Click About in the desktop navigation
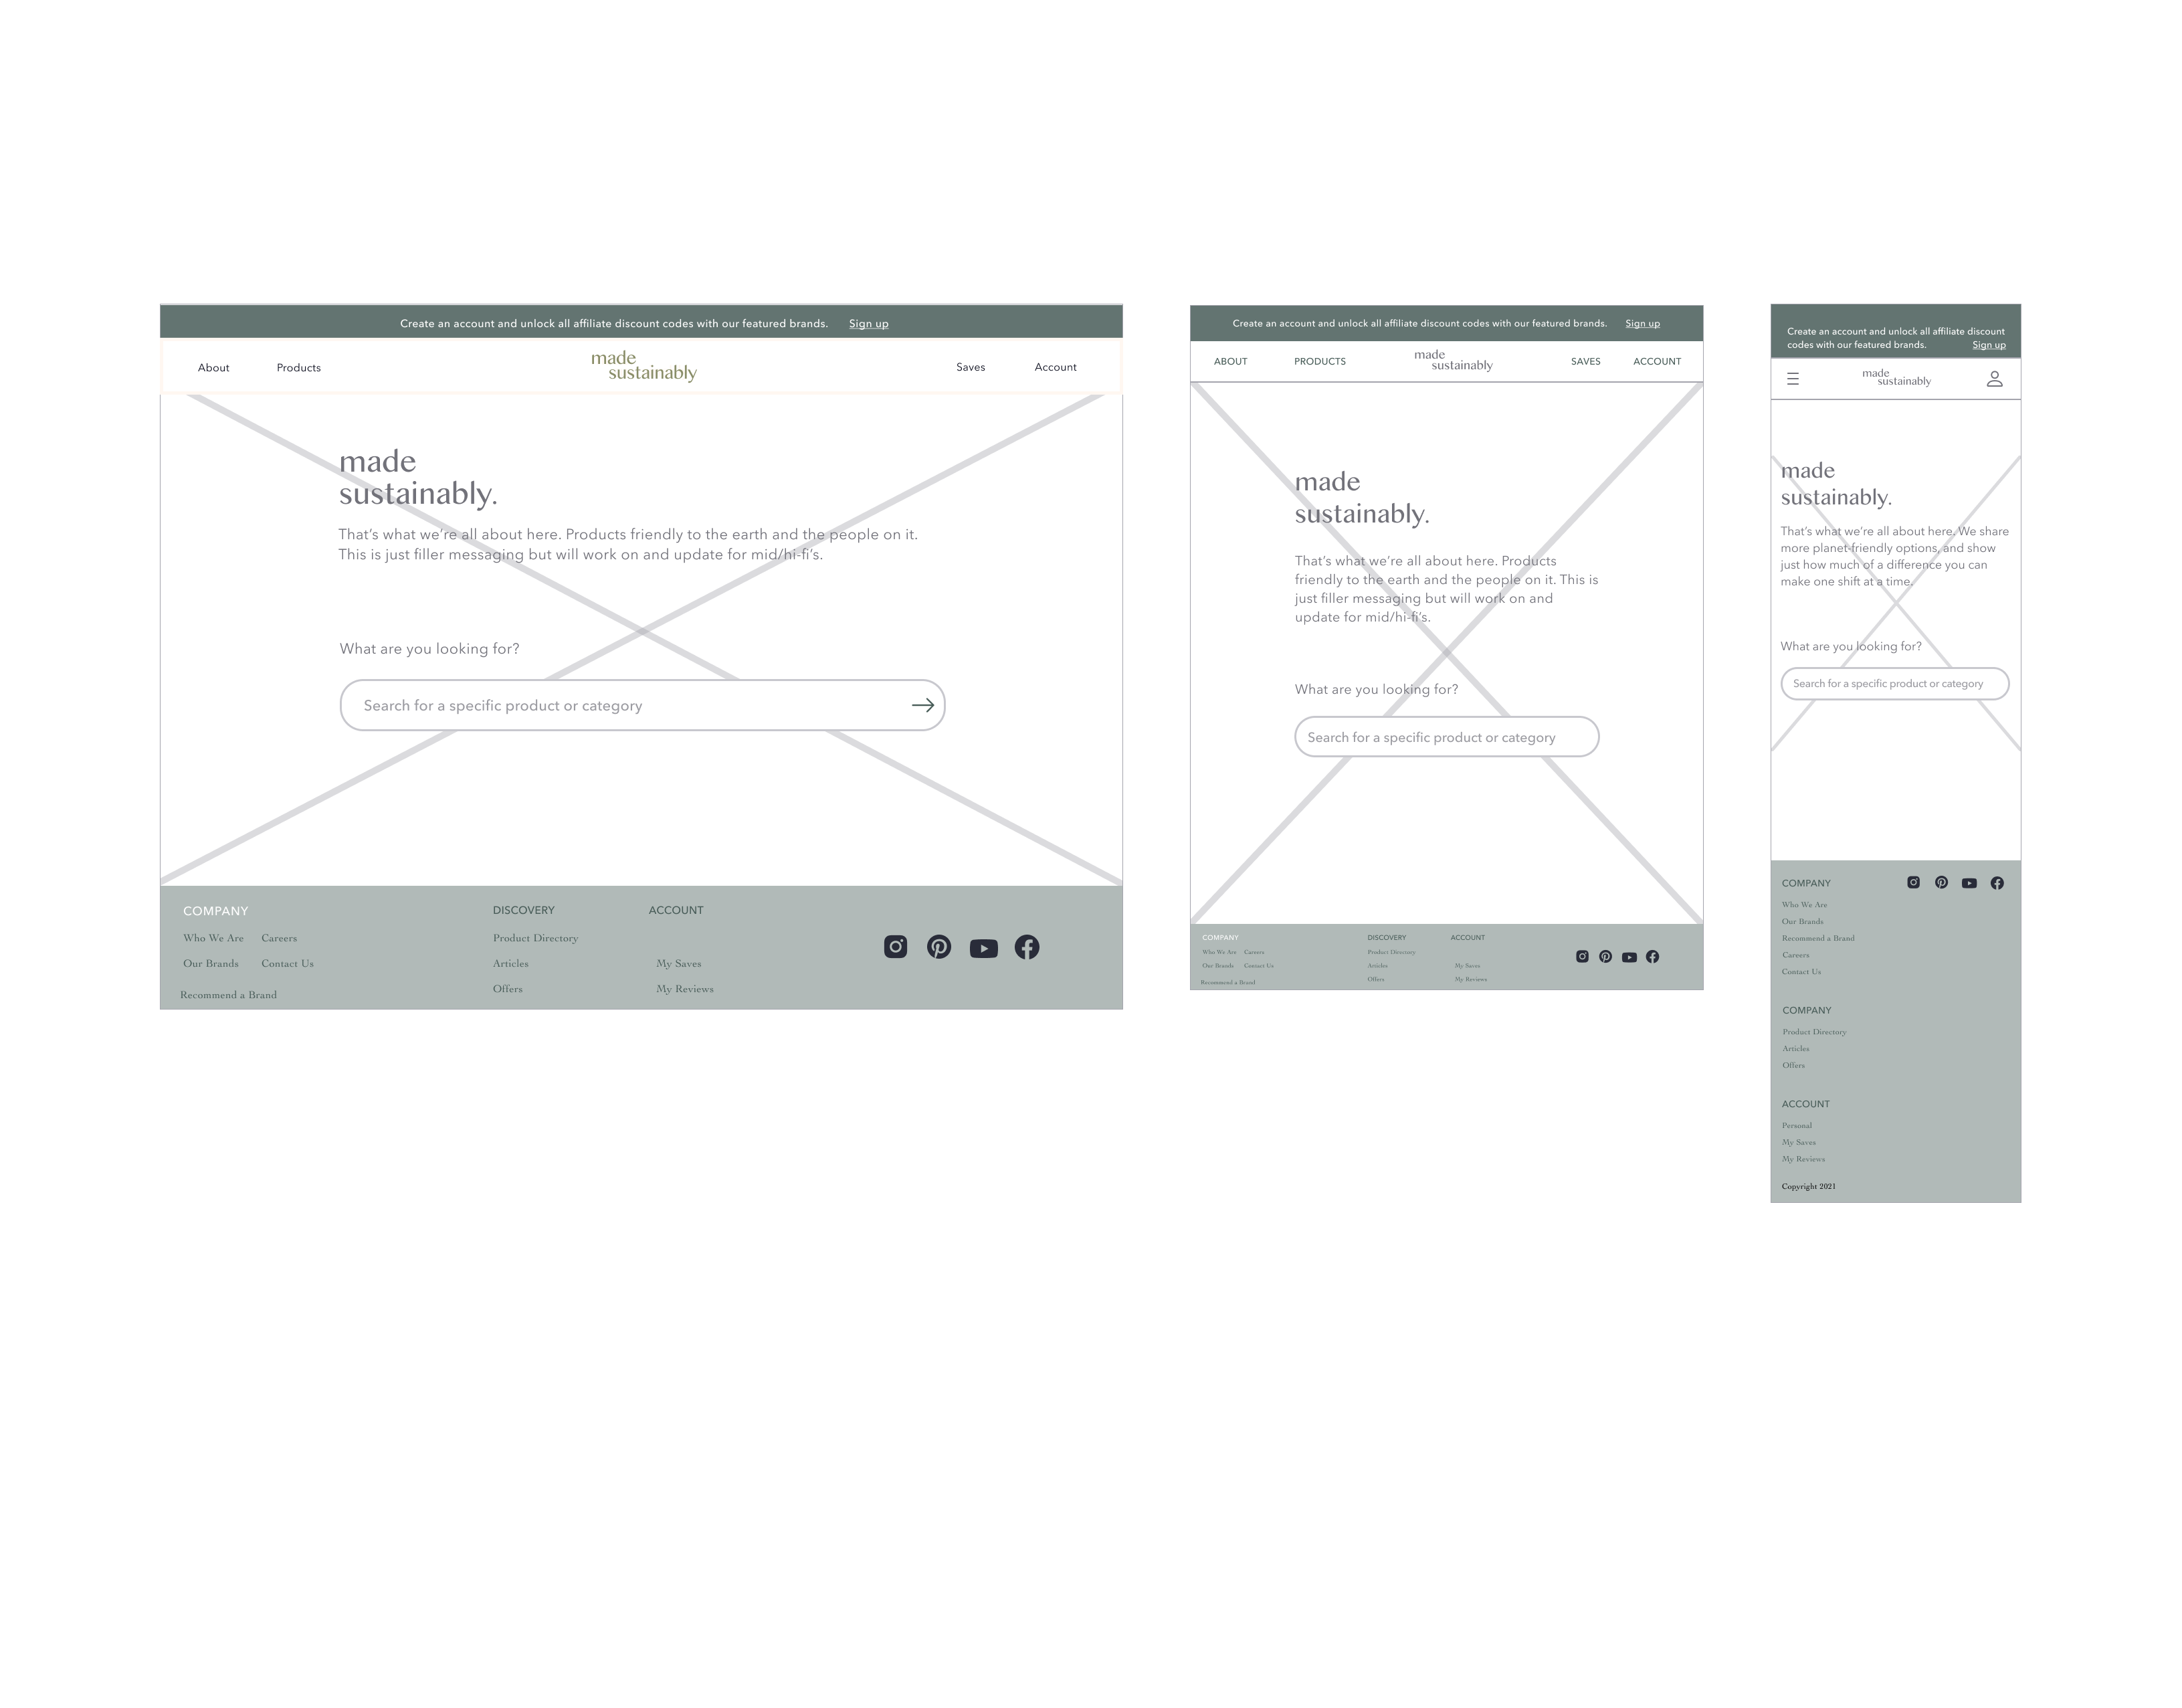The image size is (2182, 1708). tap(213, 367)
